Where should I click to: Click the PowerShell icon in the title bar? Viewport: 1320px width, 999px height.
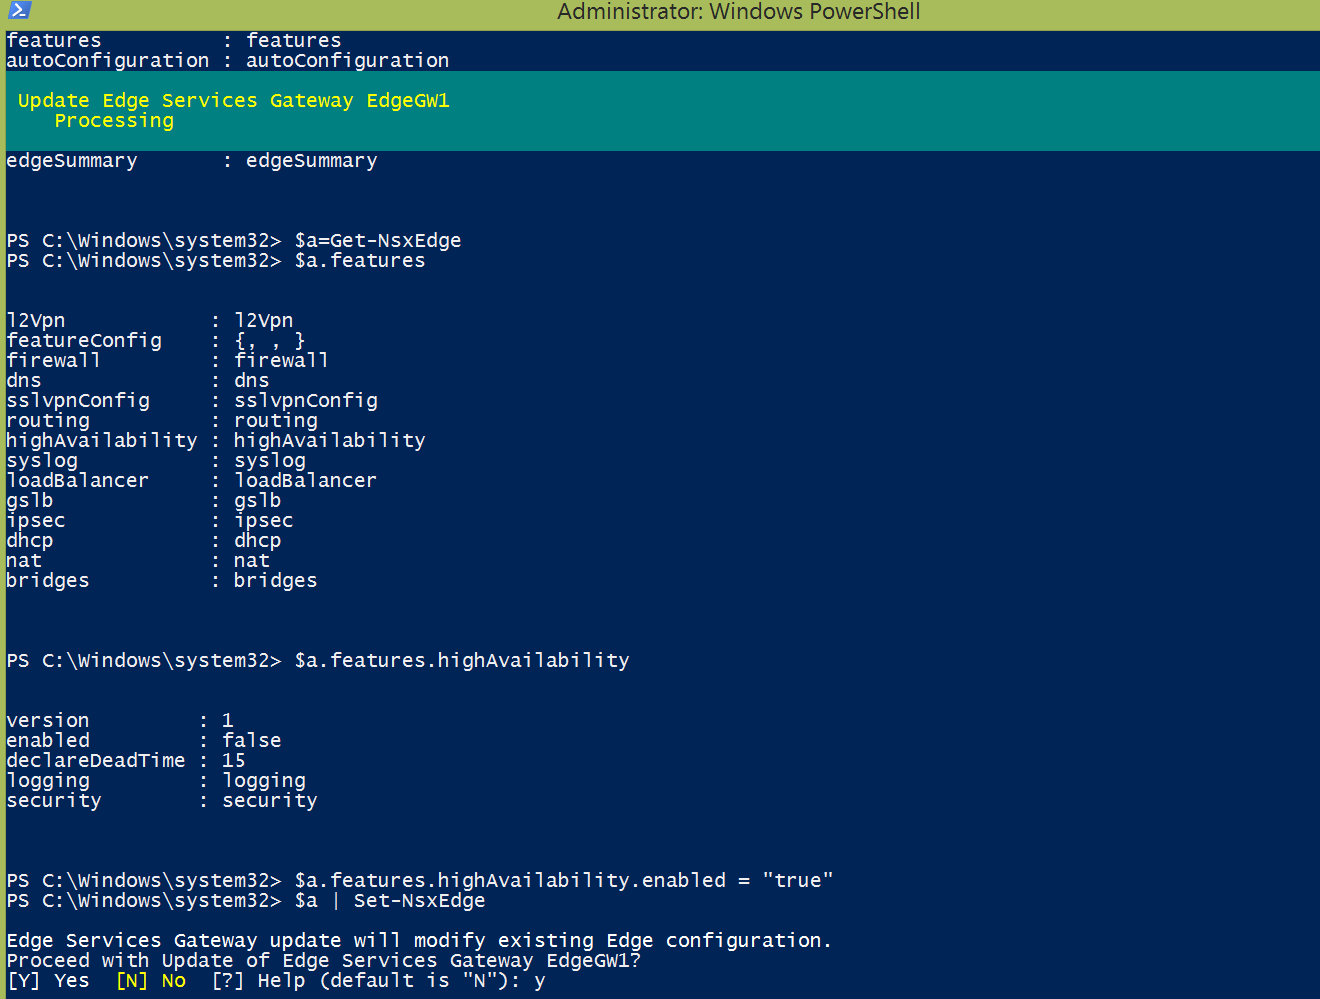pyautogui.click(x=19, y=11)
